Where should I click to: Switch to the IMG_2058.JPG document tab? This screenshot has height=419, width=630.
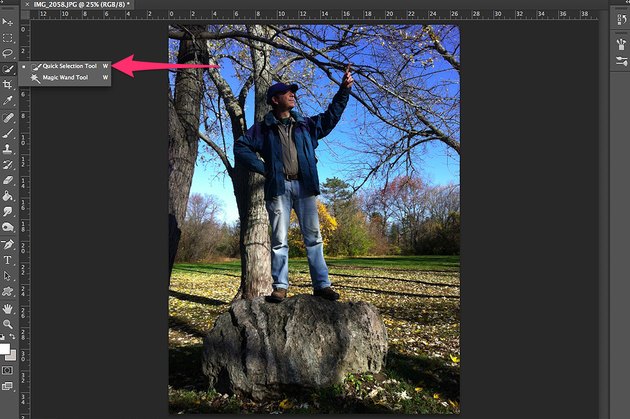(78, 4)
